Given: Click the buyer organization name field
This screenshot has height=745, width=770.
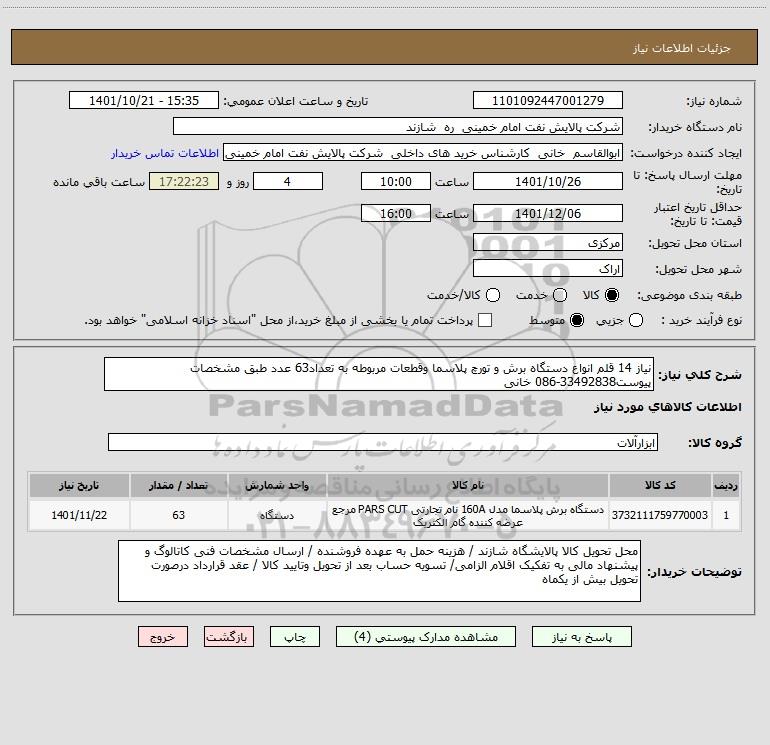Looking at the screenshot, I should click(x=398, y=127).
